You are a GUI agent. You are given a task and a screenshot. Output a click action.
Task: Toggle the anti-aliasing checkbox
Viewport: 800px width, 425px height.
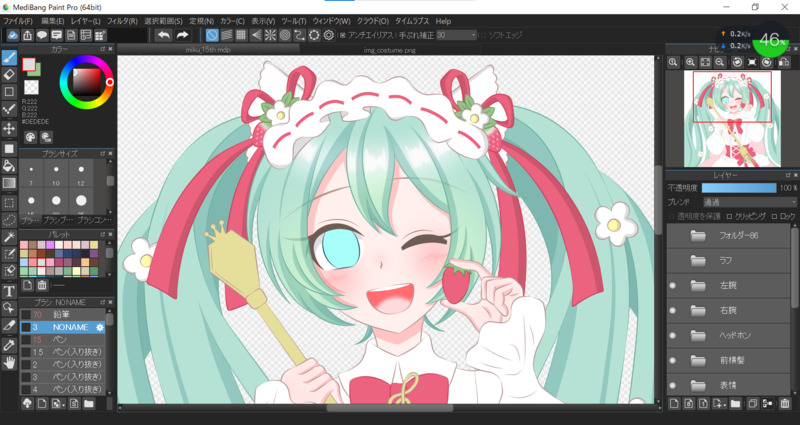point(342,35)
